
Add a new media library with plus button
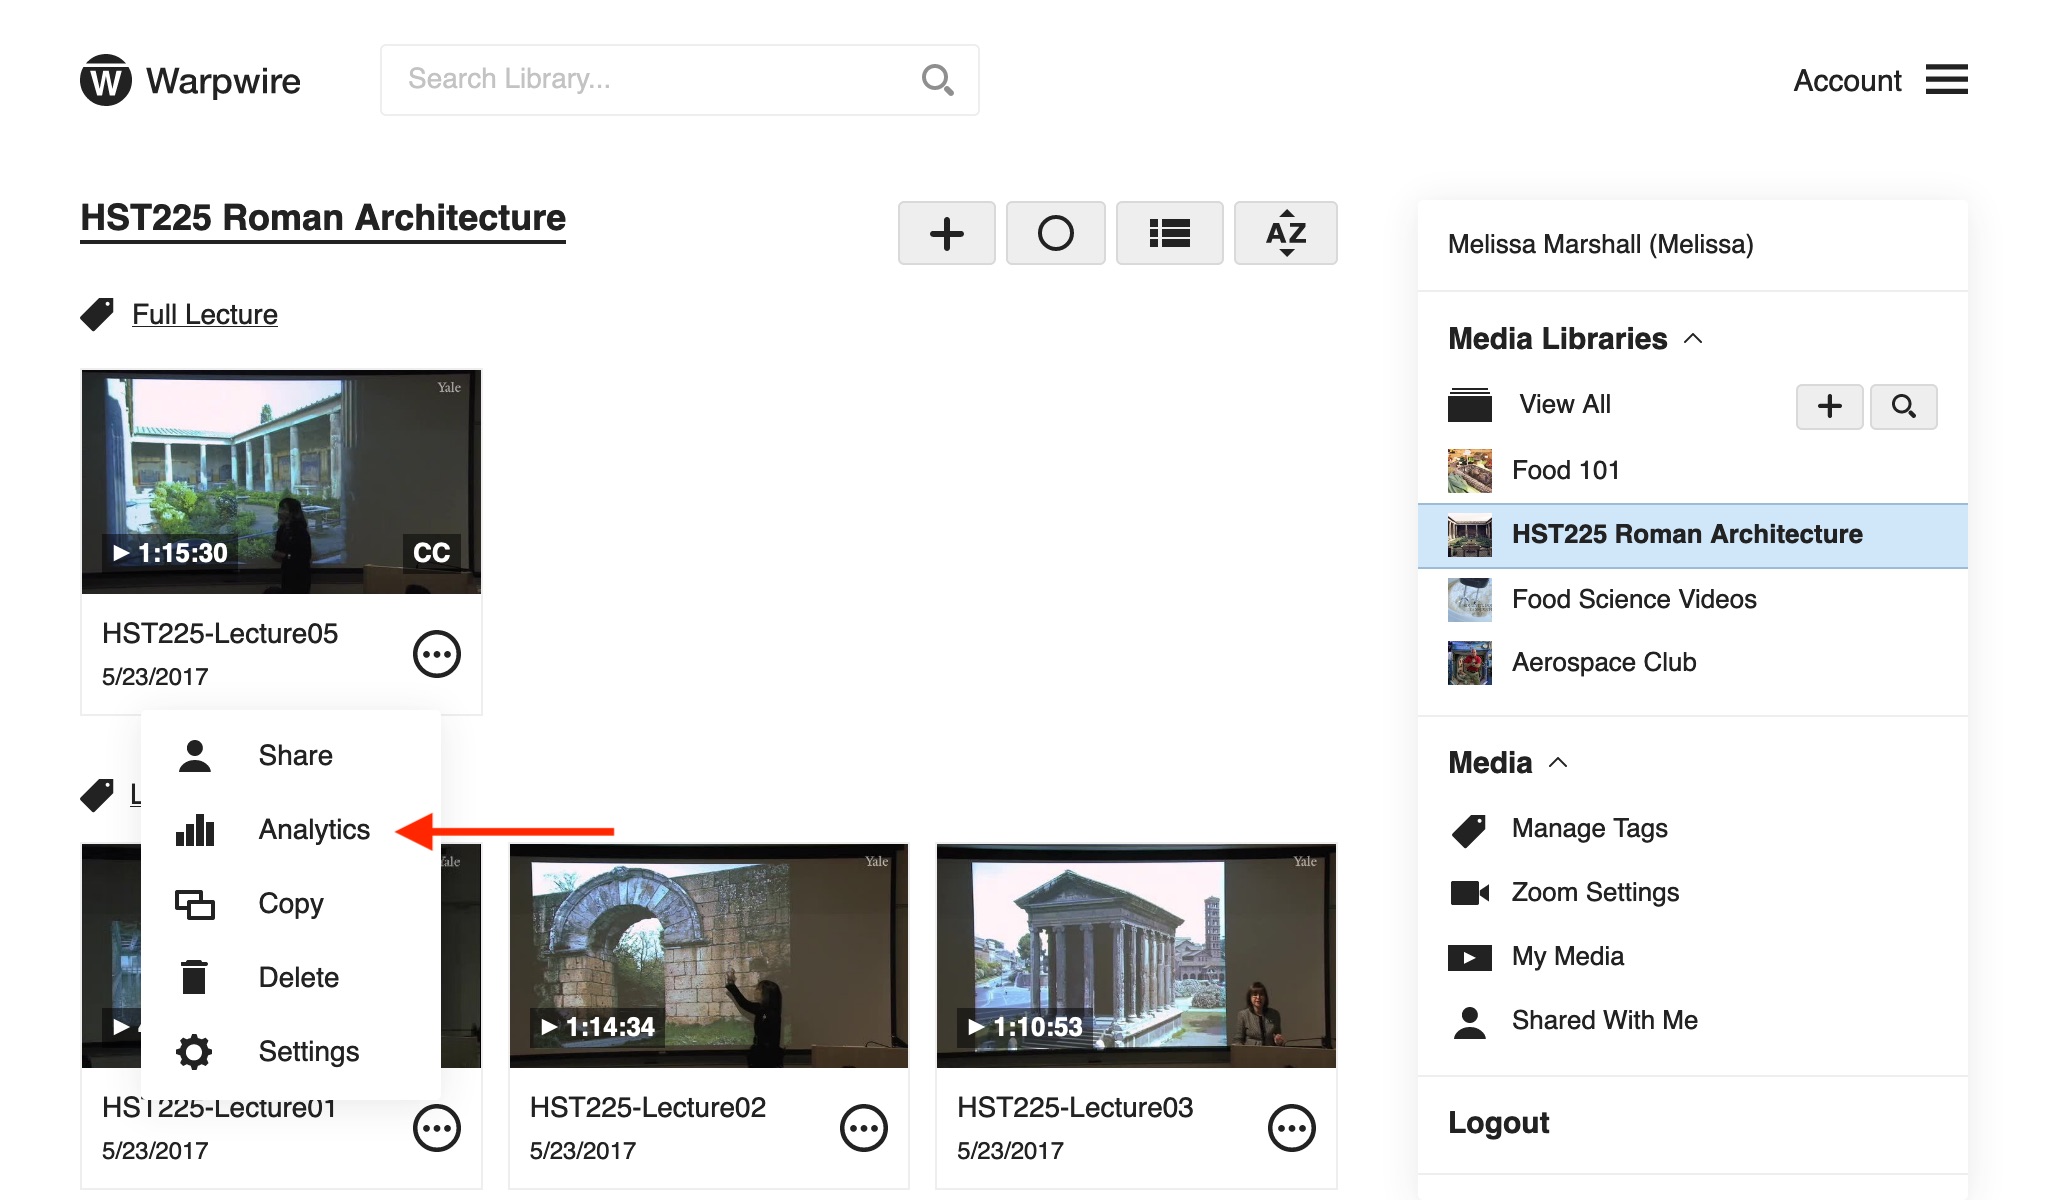1829,406
